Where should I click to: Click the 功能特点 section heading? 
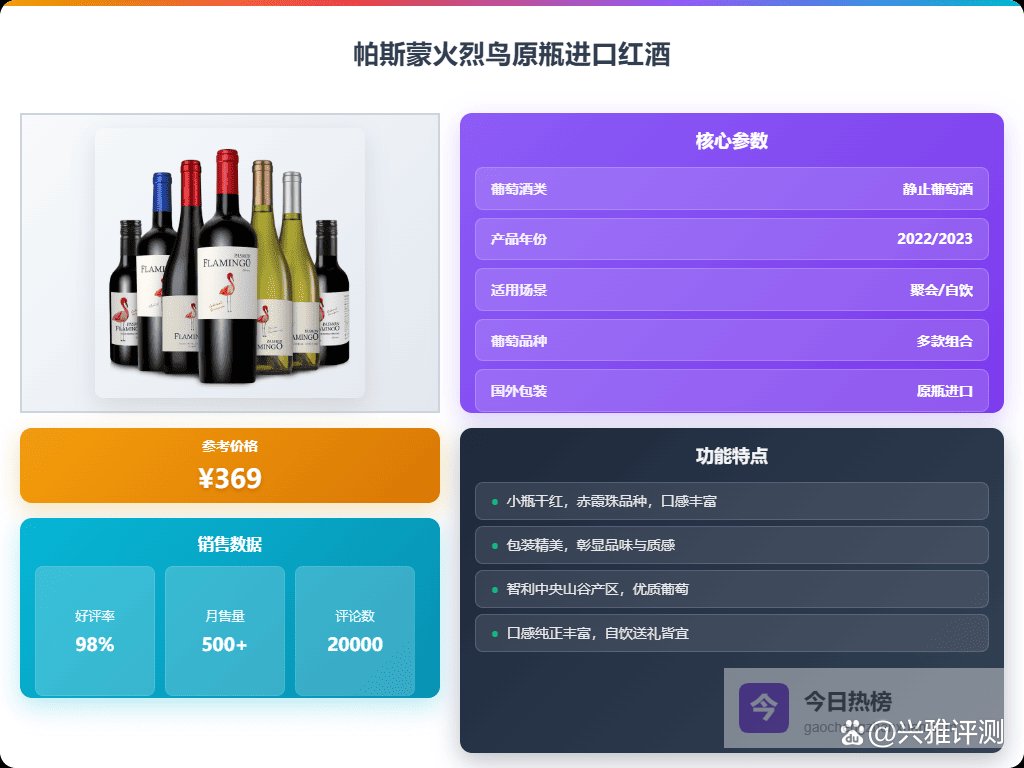731,456
